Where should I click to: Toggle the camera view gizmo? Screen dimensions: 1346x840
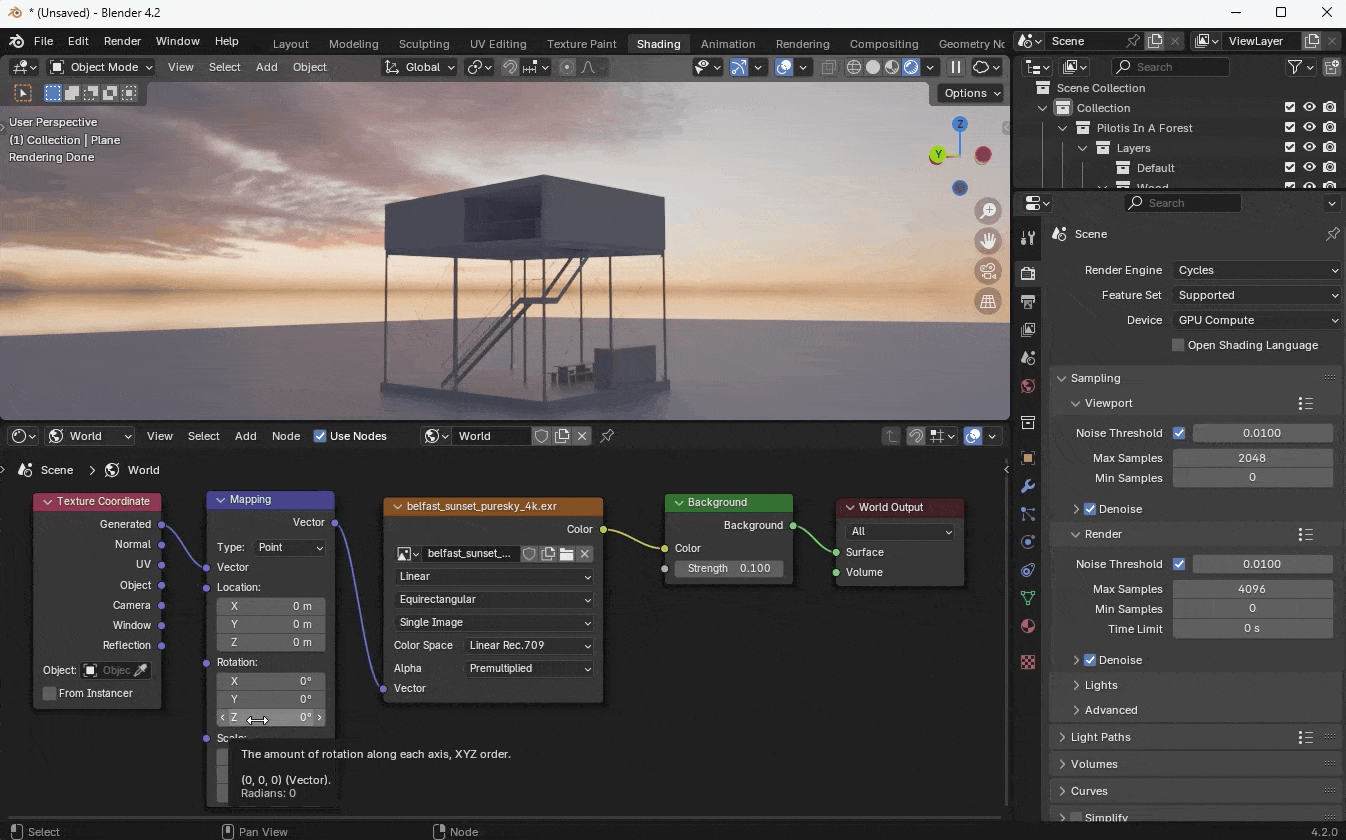(988, 271)
